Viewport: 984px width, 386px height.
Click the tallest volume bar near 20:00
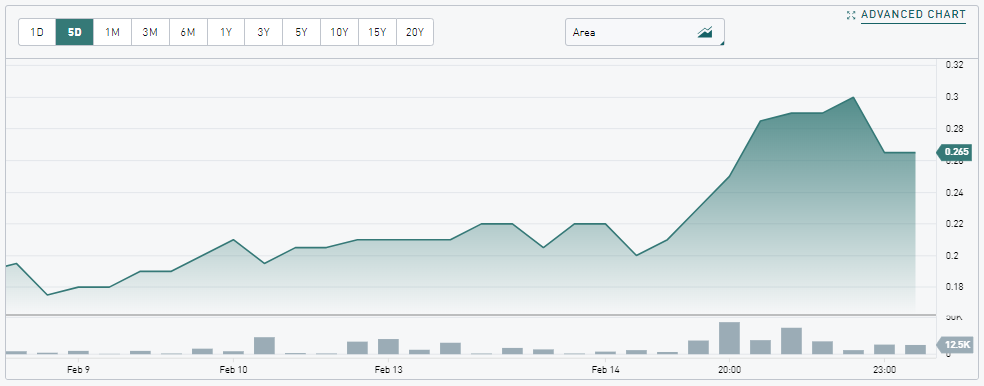point(729,338)
